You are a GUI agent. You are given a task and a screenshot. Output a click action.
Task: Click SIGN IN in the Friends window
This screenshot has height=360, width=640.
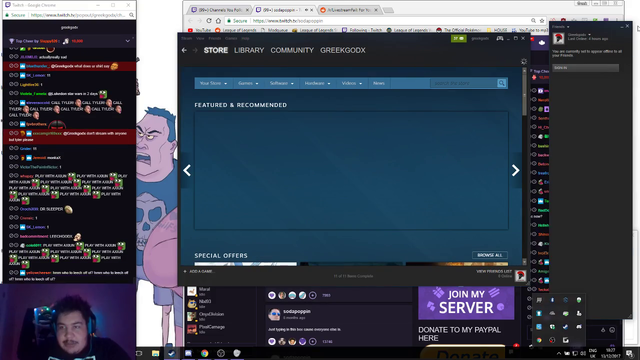click(x=585, y=68)
